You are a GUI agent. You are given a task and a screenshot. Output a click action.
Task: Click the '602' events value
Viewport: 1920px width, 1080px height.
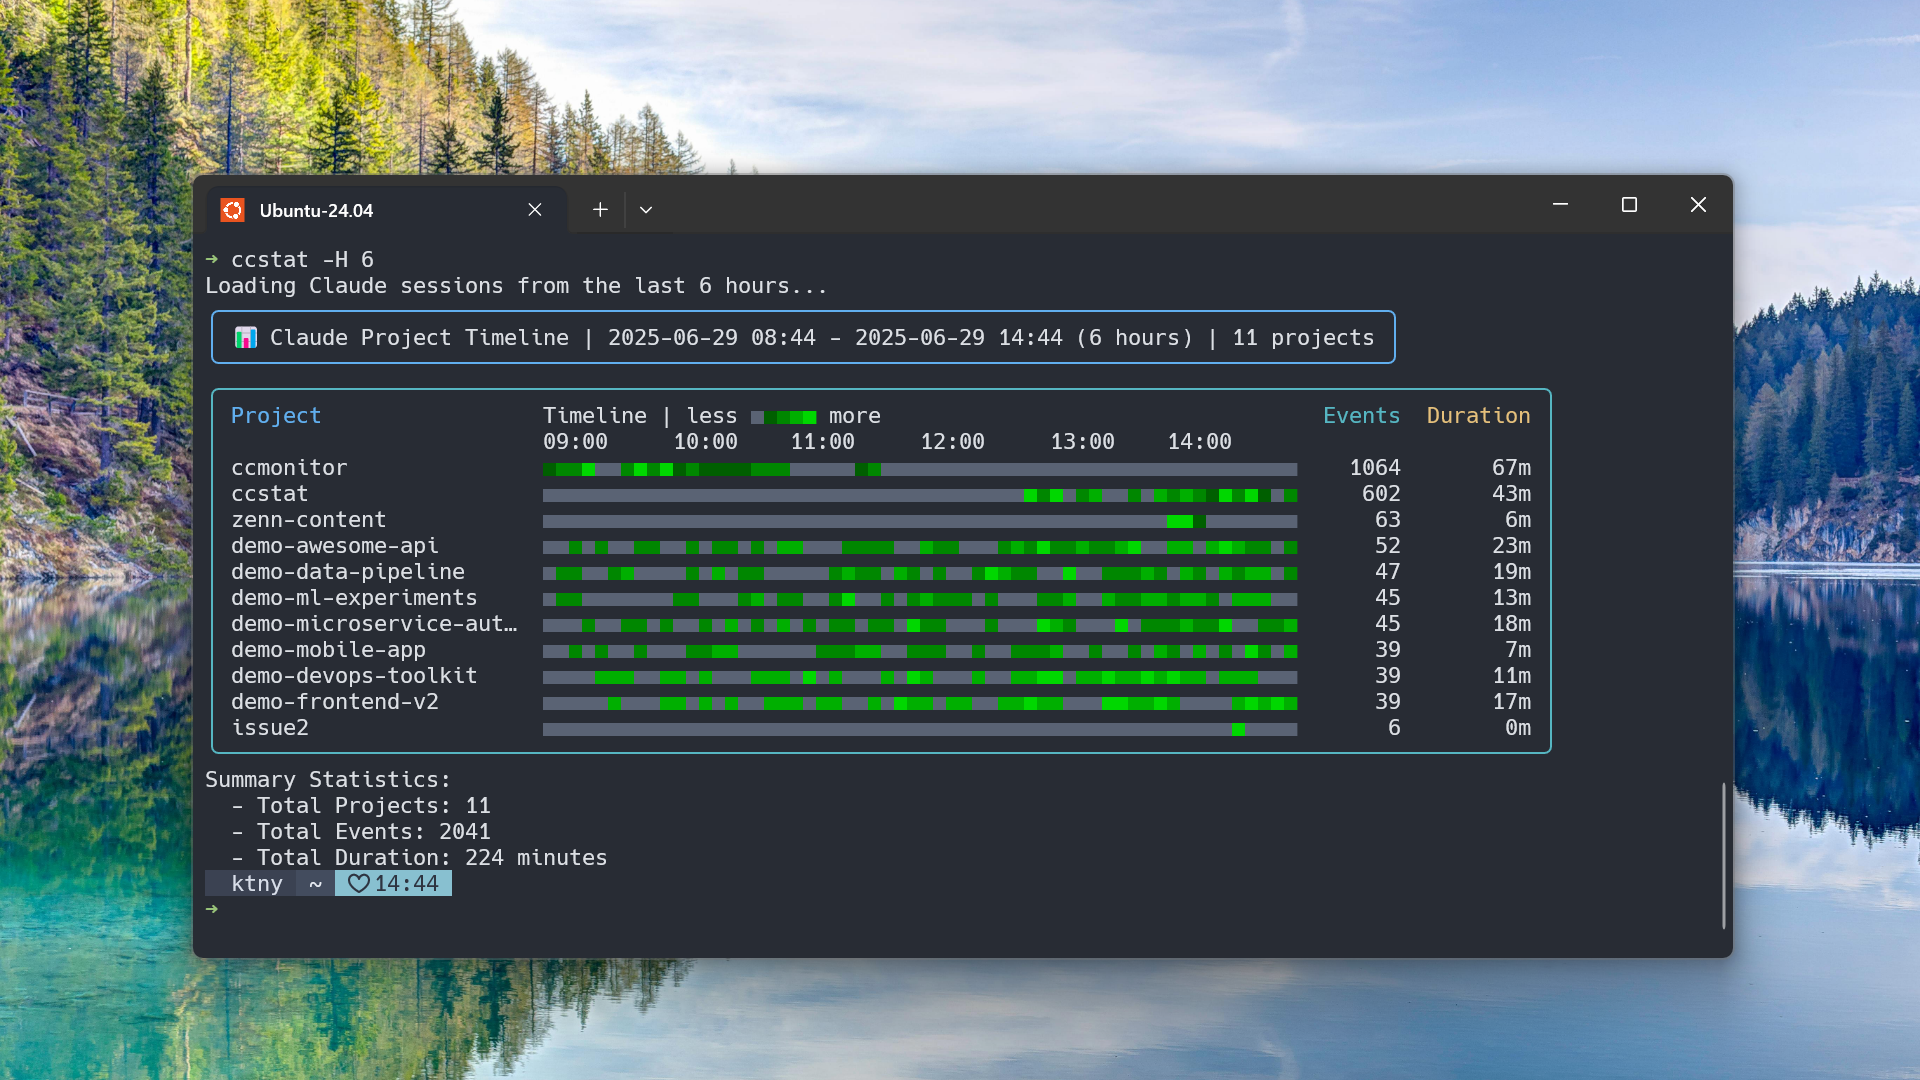pos(1381,494)
